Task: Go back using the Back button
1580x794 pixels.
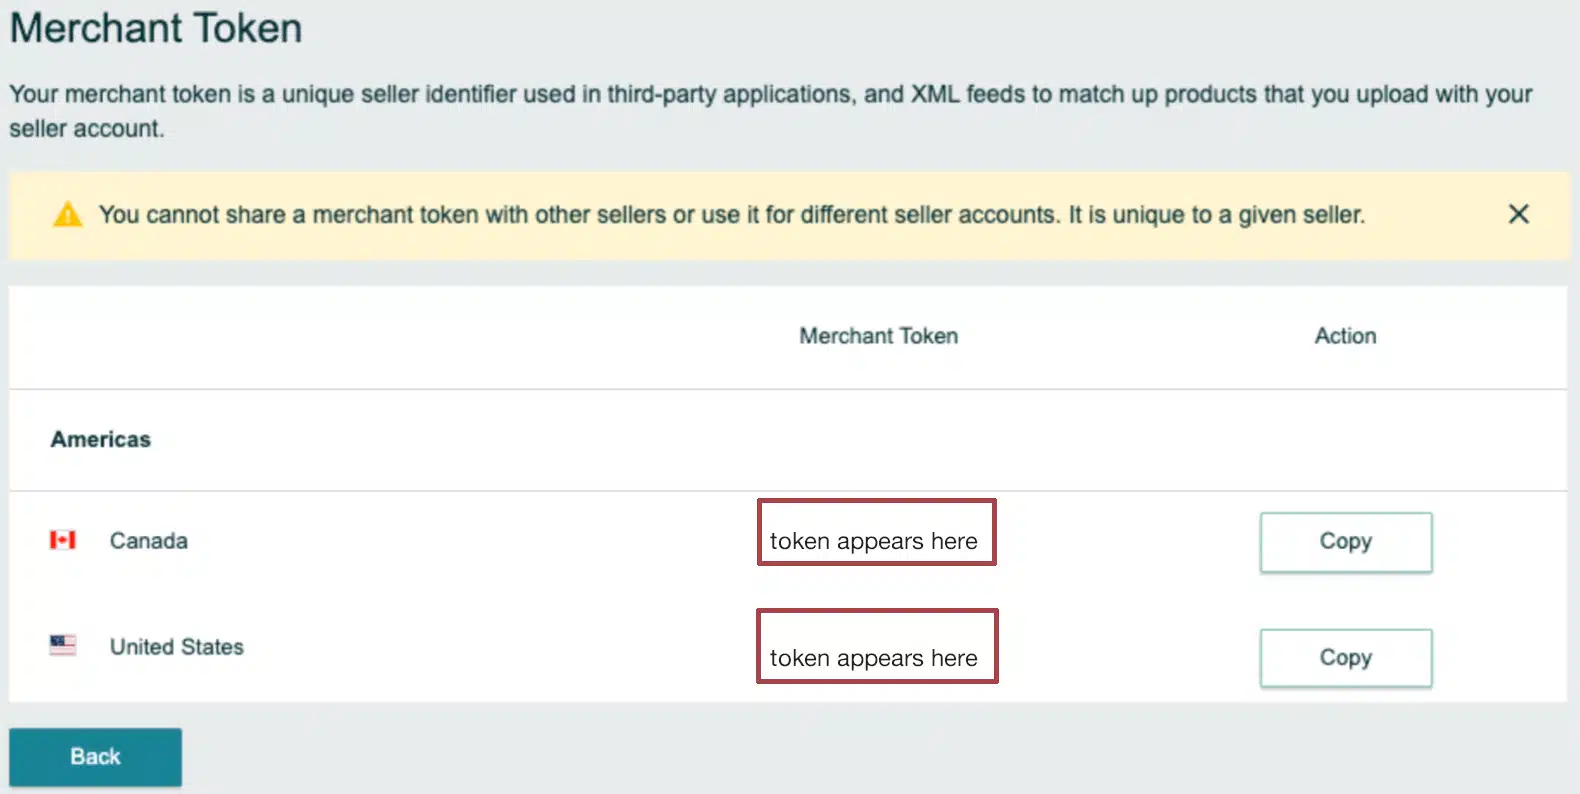Action: (95, 757)
